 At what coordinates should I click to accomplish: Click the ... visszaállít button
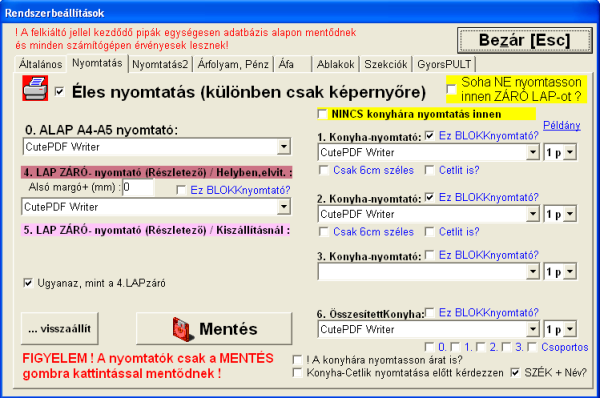60,329
